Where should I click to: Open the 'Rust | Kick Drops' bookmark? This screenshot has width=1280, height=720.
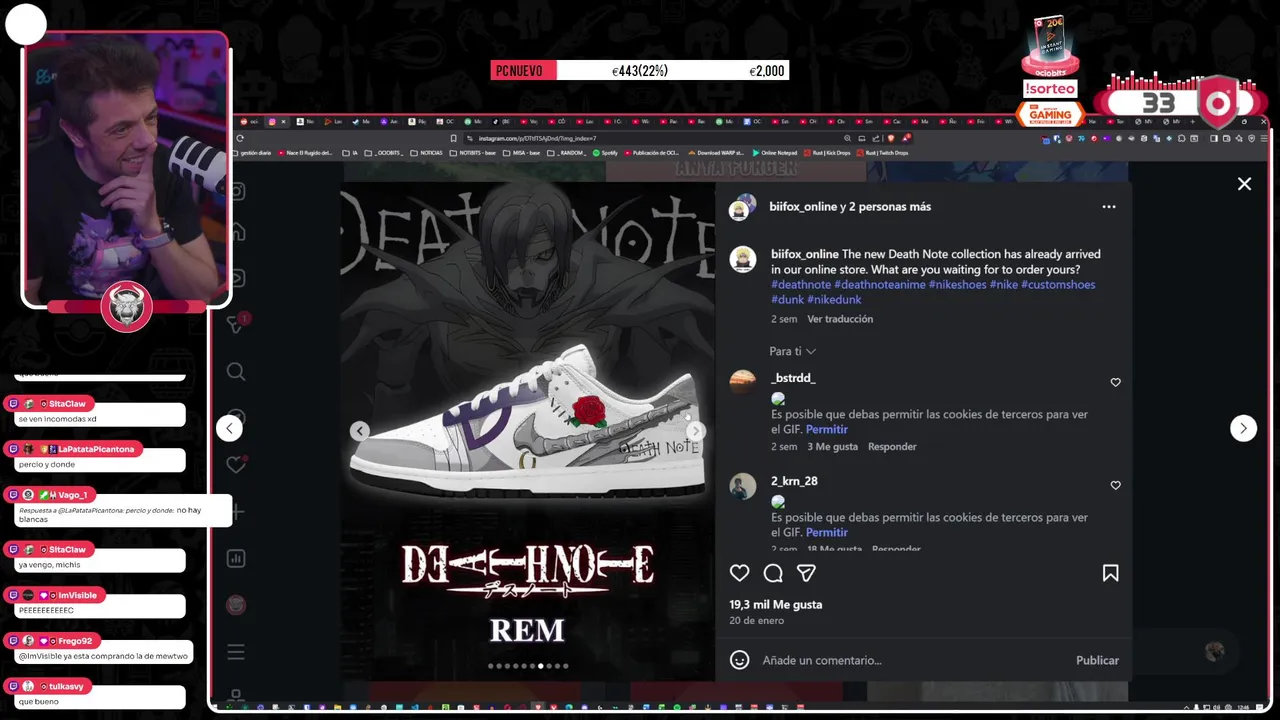click(x=826, y=153)
